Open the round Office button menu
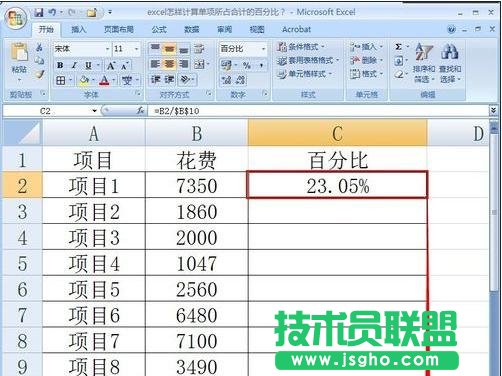The image size is (502, 376). [x=15, y=18]
